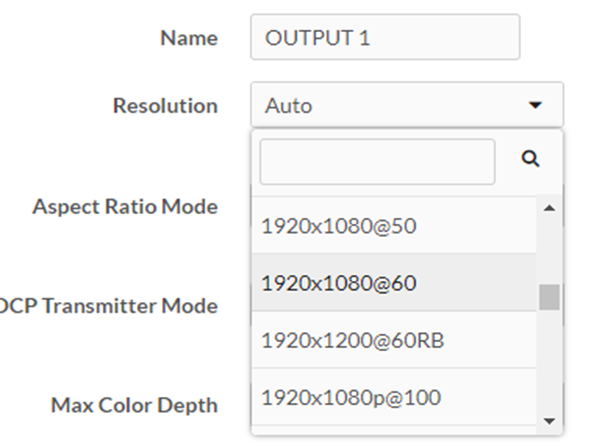
Task: Click the Name field label
Action: 189,38
